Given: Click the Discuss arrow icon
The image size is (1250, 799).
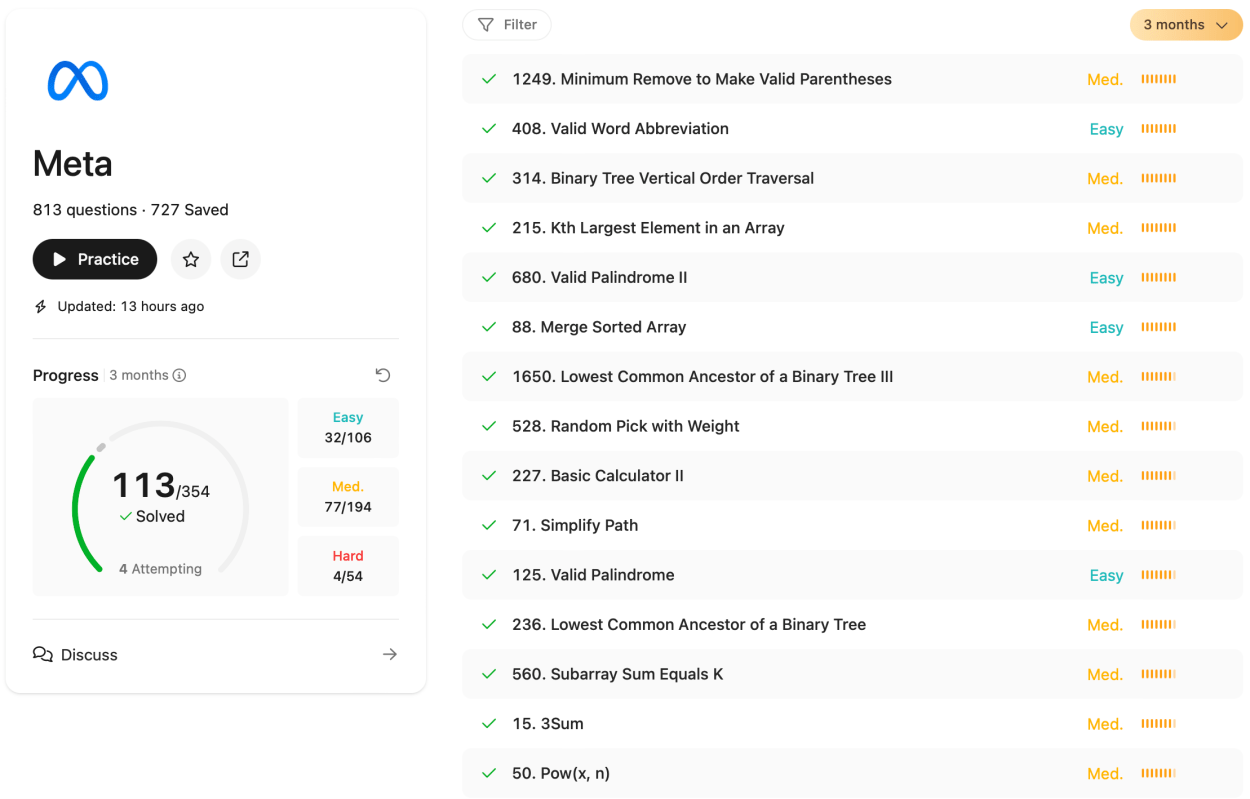Looking at the screenshot, I should tap(390, 654).
